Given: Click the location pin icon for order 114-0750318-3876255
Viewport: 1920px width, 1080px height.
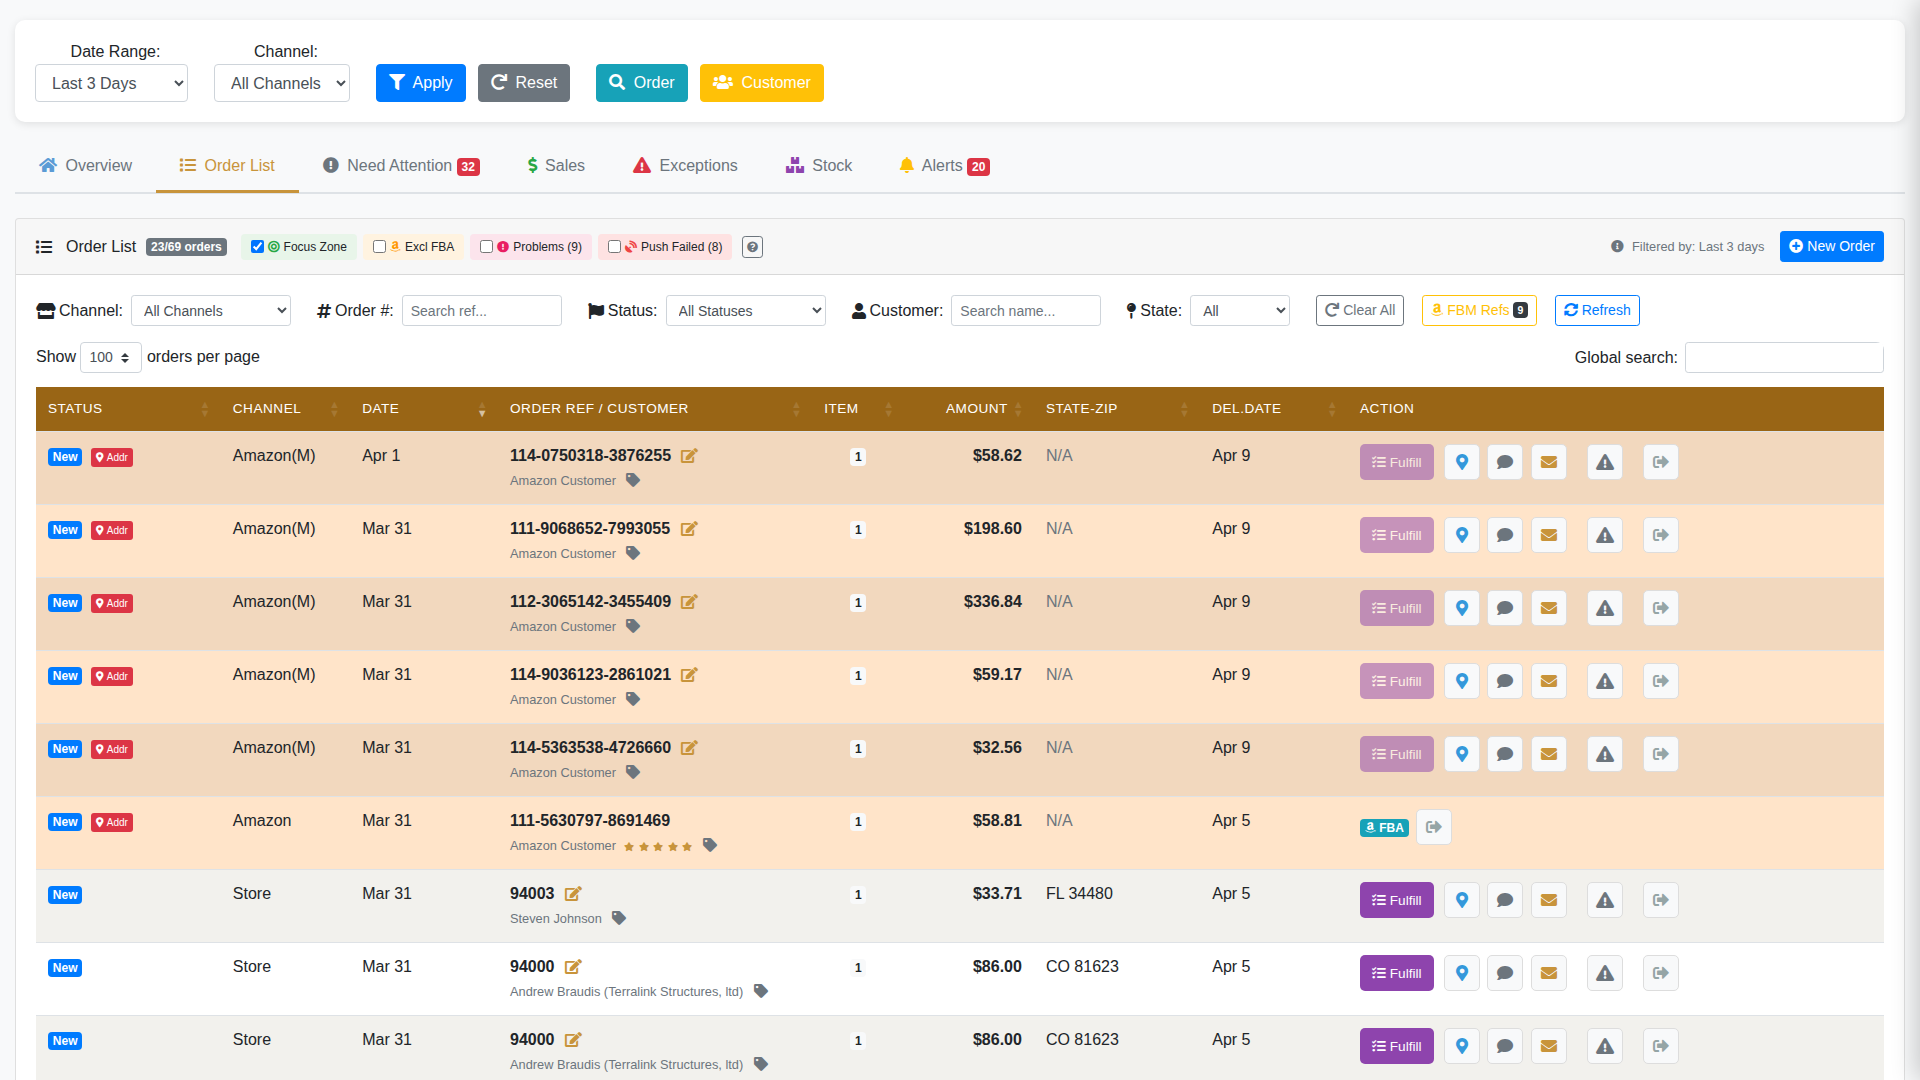Looking at the screenshot, I should point(1461,461).
